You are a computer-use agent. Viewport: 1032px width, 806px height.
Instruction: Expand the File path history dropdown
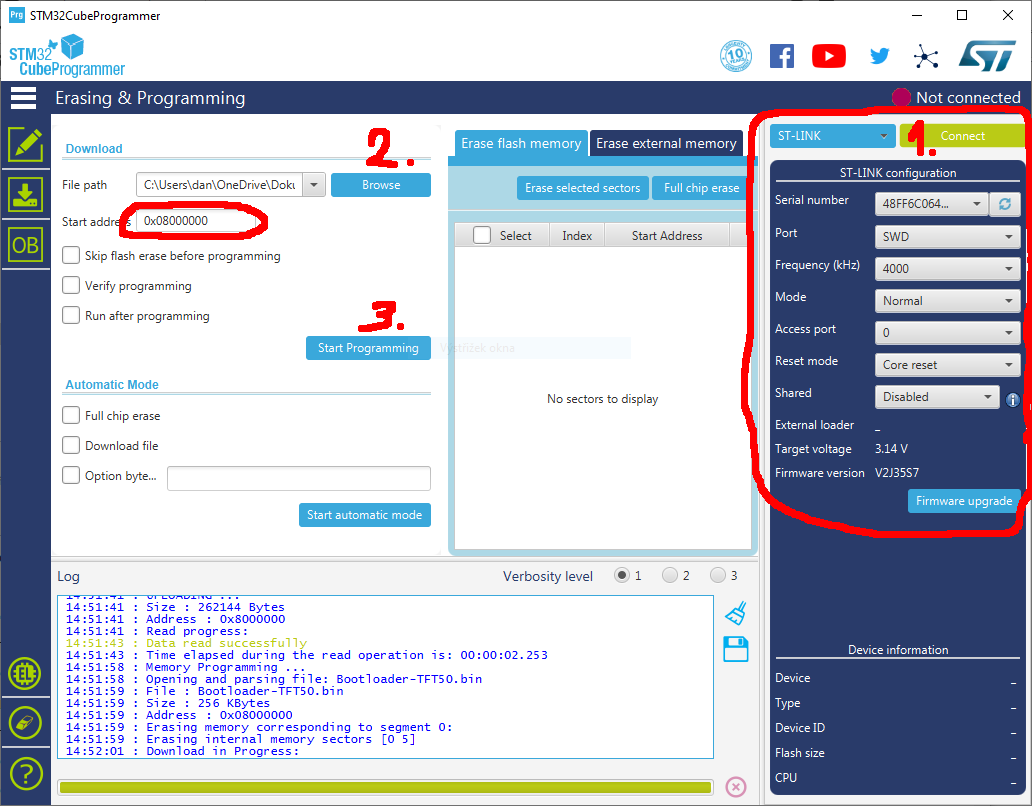(x=314, y=185)
